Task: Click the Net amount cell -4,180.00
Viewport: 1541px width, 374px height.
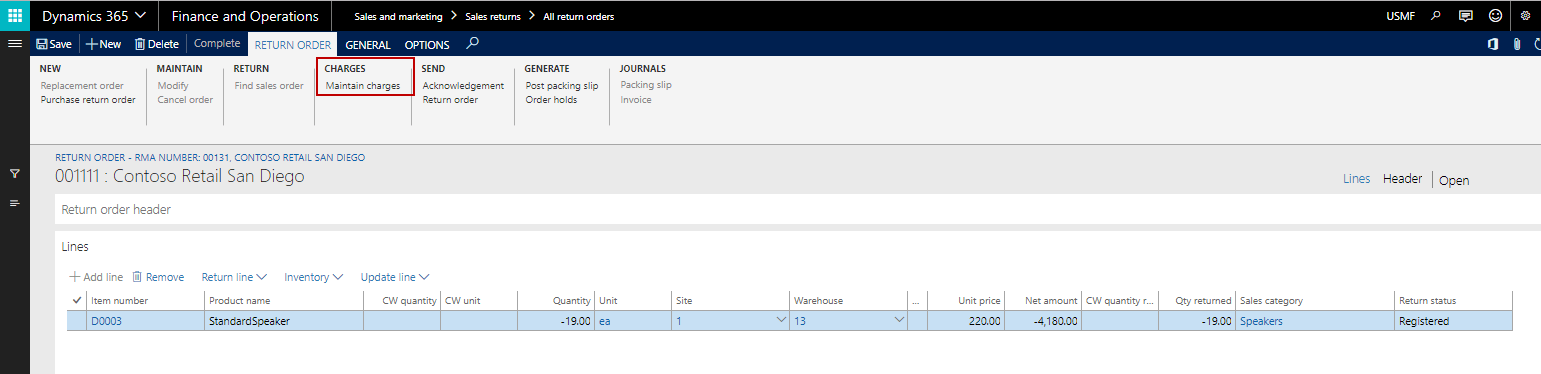Action: click(1044, 321)
